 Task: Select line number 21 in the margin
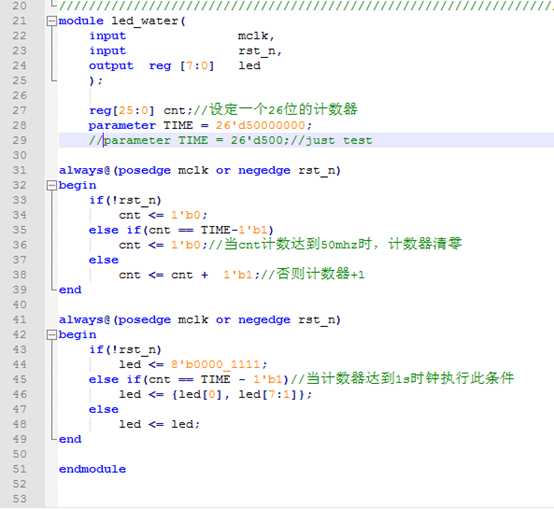(19, 21)
